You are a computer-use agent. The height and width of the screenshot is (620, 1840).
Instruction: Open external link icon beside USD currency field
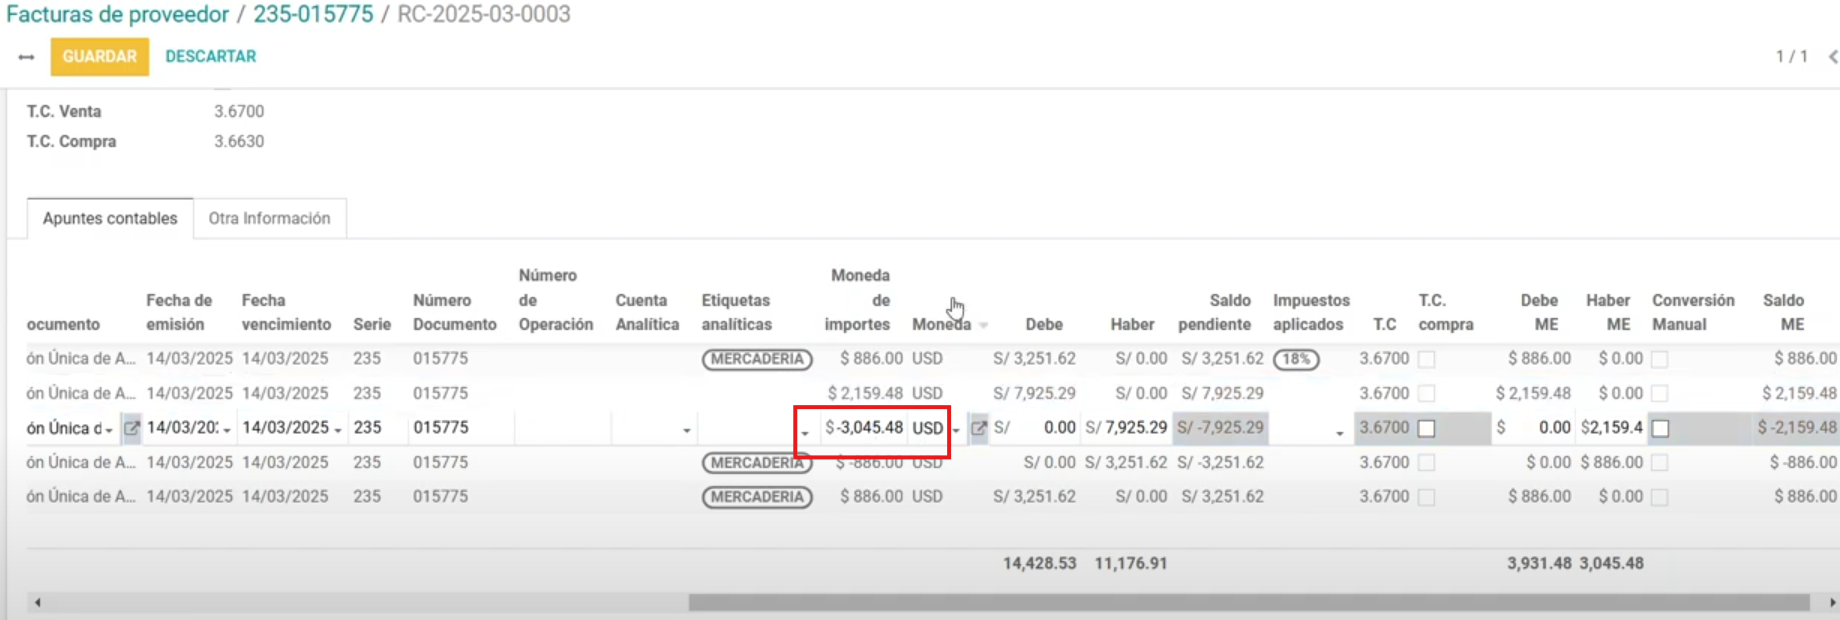[x=979, y=428]
